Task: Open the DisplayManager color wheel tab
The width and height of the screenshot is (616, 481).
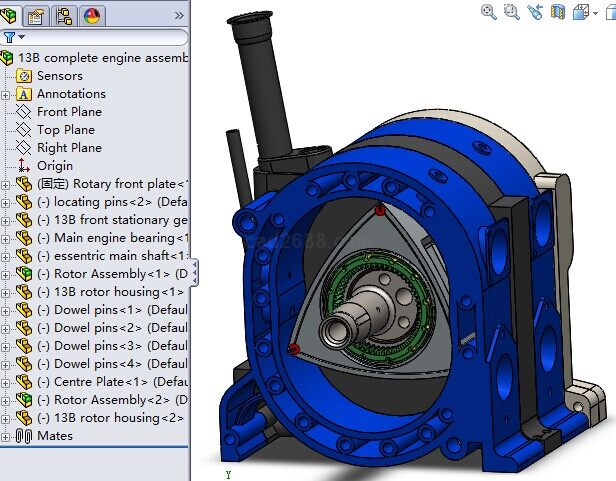Action: point(92,15)
